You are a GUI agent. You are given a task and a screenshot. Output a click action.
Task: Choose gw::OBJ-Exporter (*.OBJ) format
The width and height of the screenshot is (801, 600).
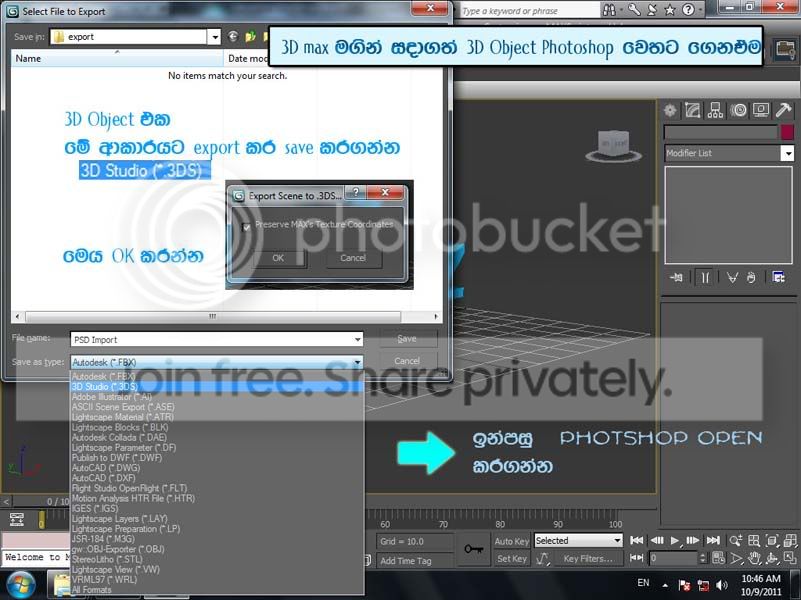click(x=217, y=549)
